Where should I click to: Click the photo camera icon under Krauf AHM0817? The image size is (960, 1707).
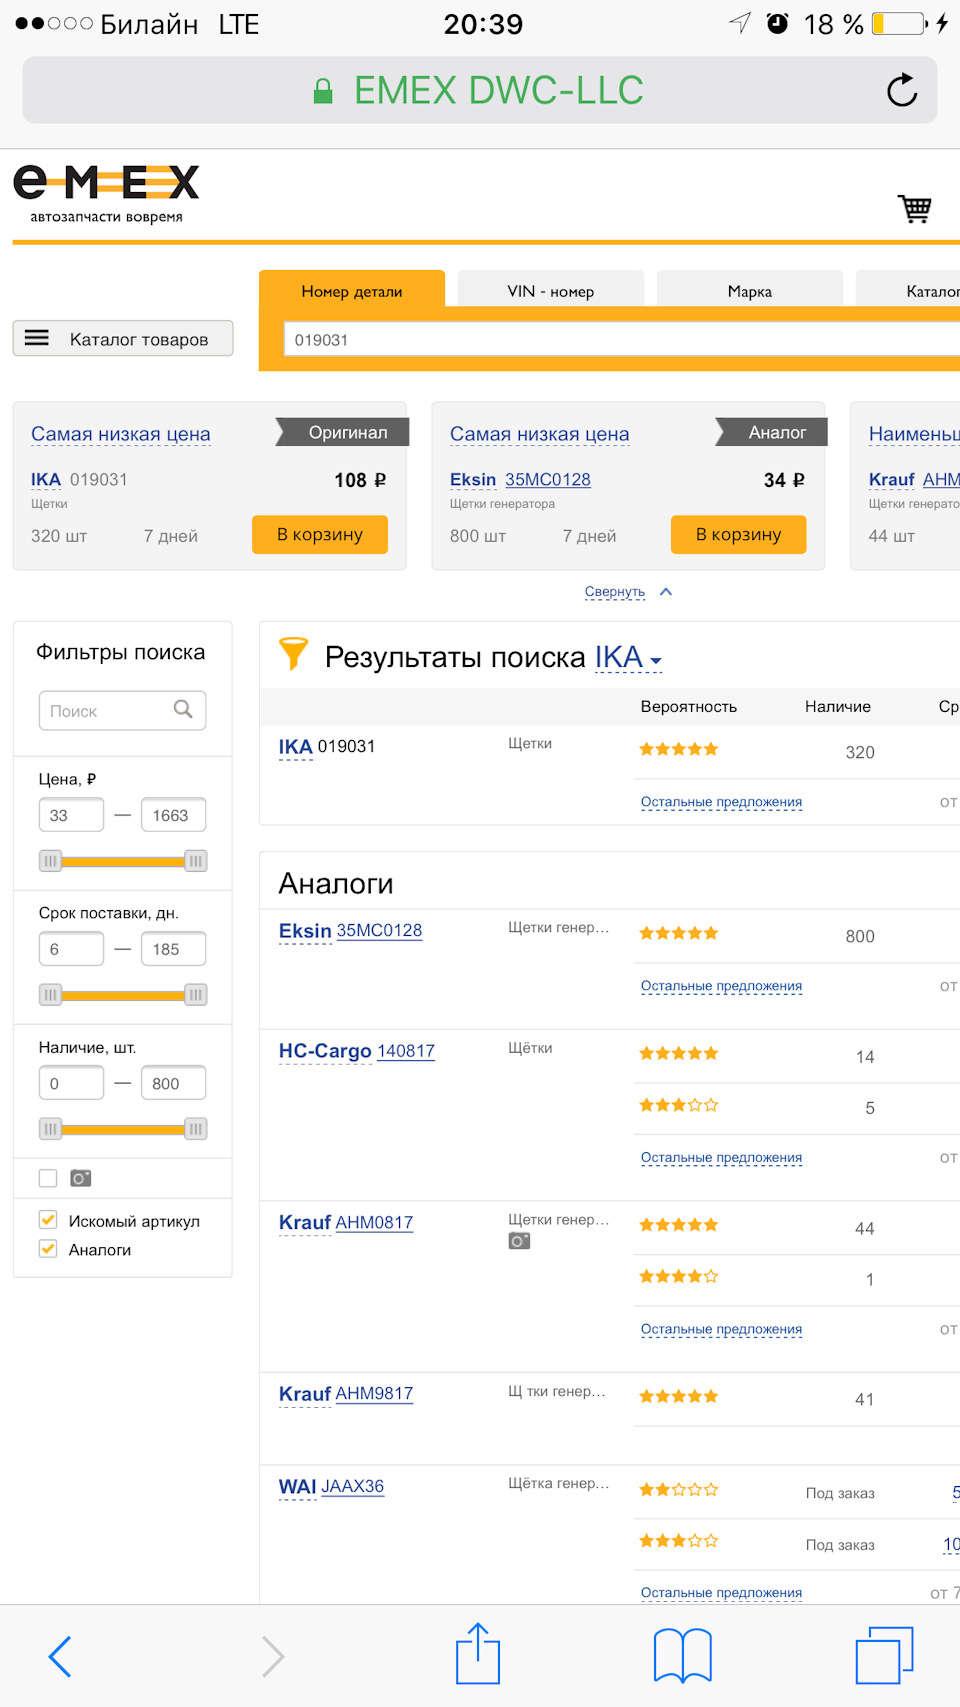tap(519, 1241)
